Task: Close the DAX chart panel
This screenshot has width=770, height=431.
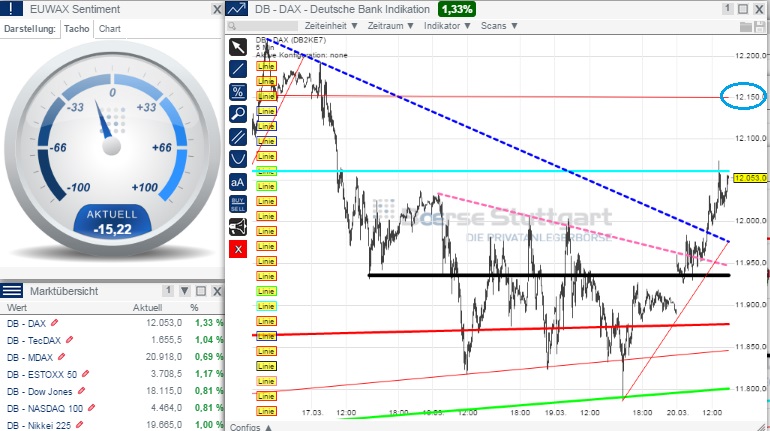Action: tap(759, 9)
